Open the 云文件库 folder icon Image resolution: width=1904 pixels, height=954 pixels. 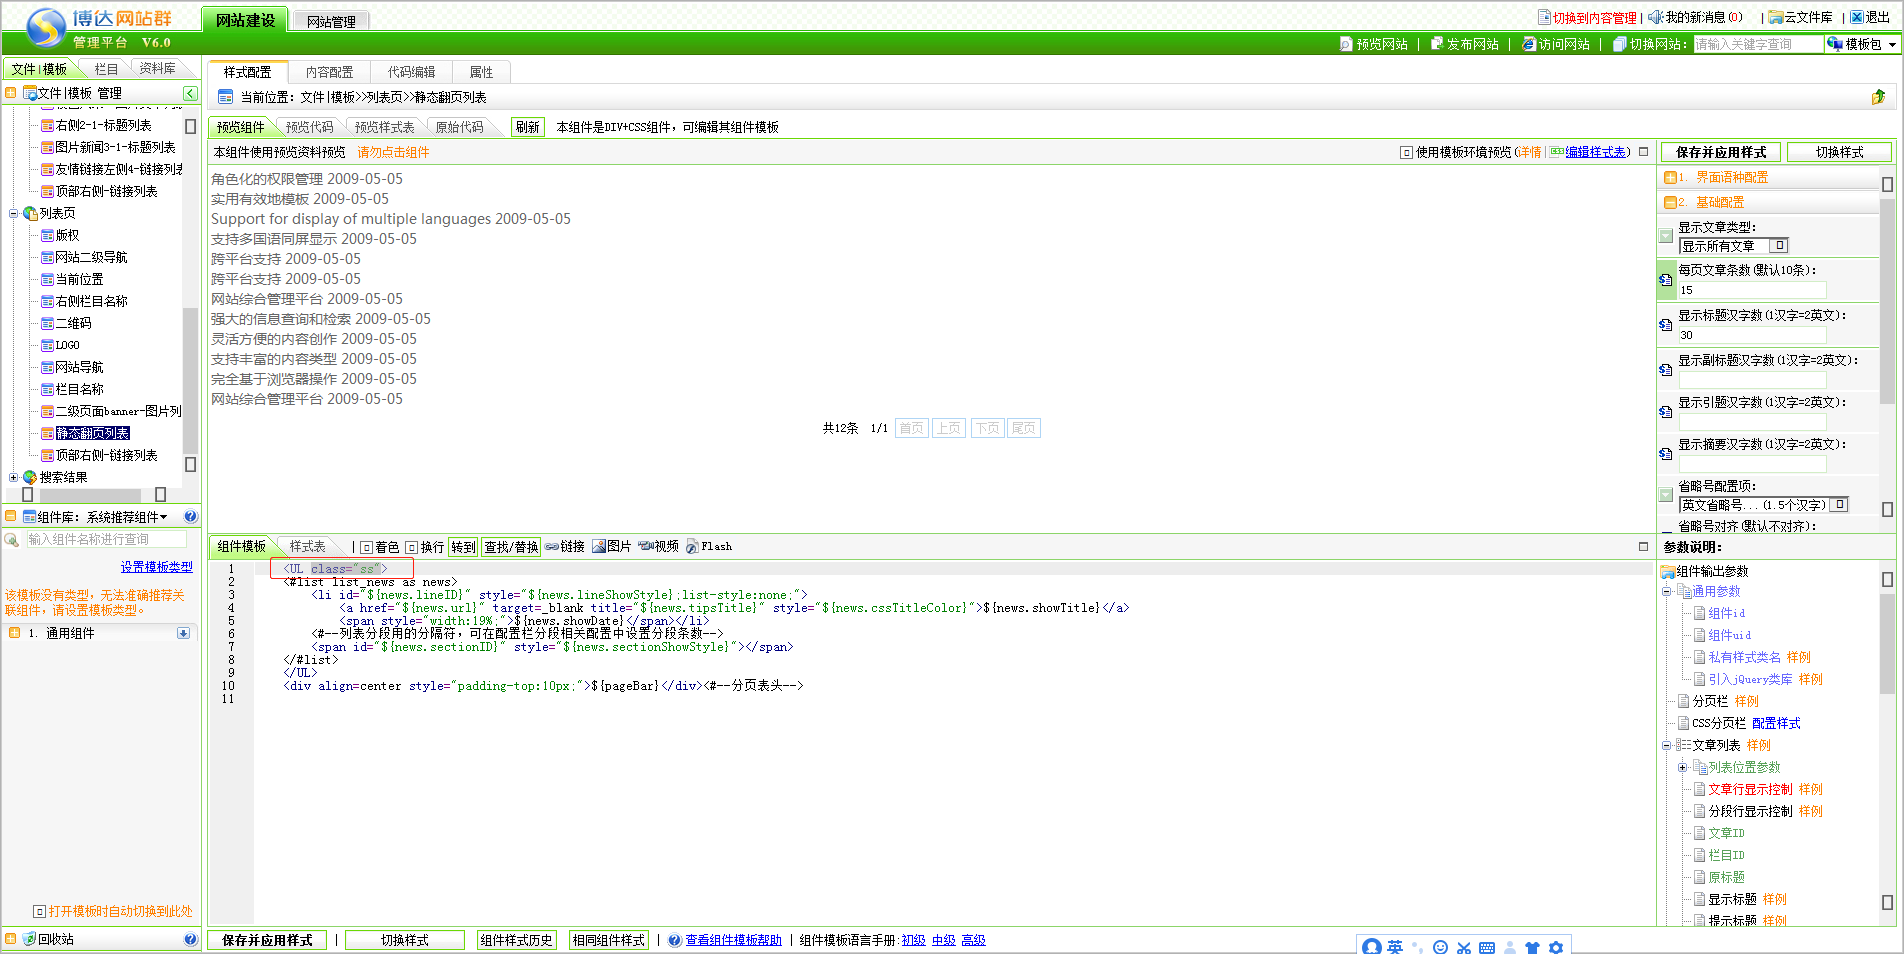[x=1775, y=17]
